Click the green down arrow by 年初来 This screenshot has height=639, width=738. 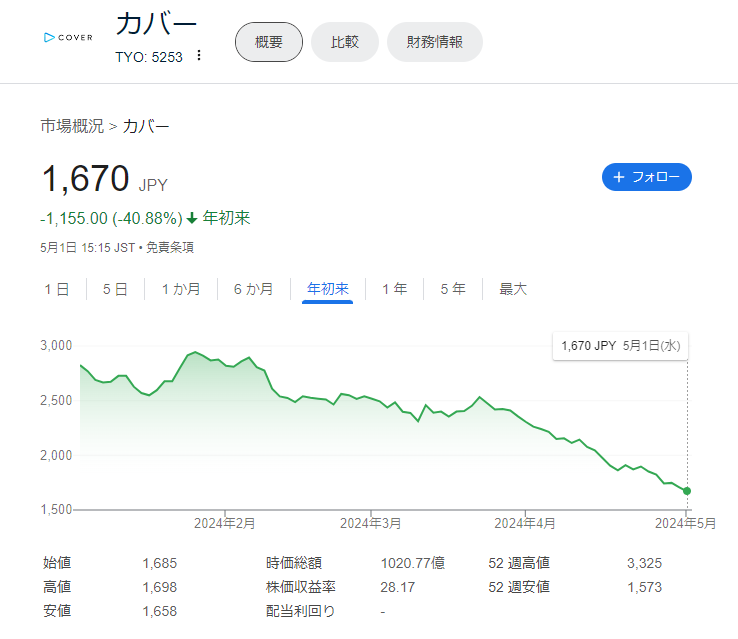pyautogui.click(x=192, y=218)
